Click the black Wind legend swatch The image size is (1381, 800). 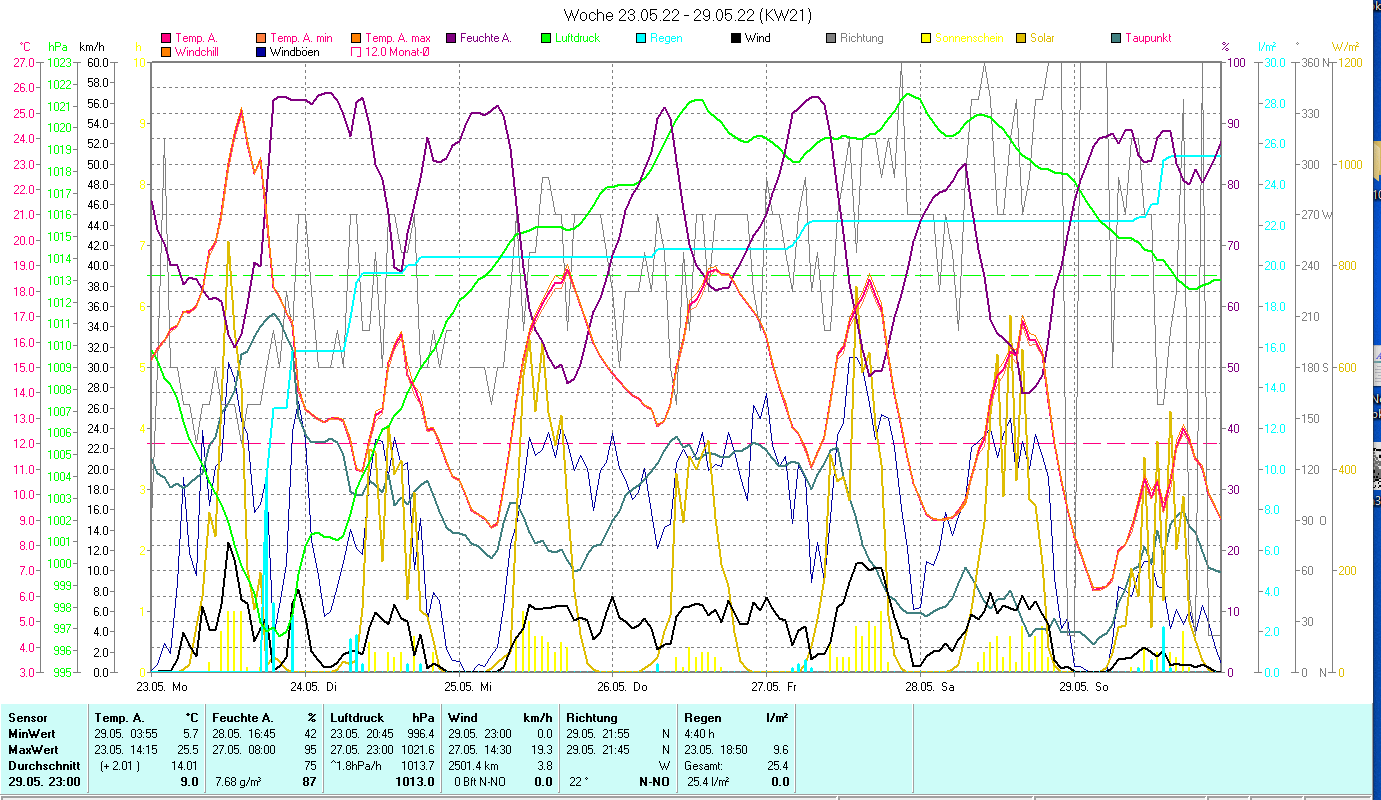[736, 38]
